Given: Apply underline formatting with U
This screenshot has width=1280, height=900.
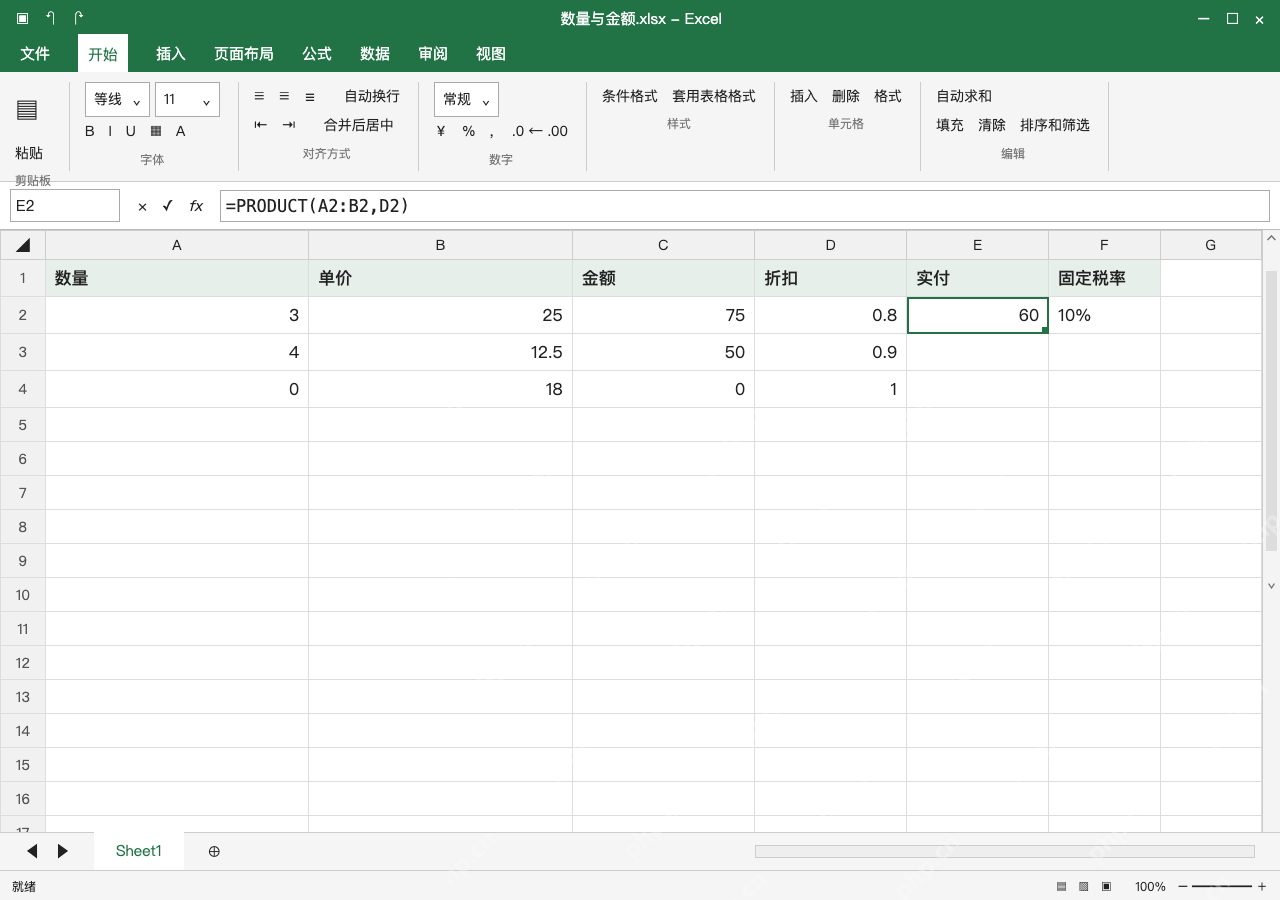Looking at the screenshot, I should click(130, 131).
